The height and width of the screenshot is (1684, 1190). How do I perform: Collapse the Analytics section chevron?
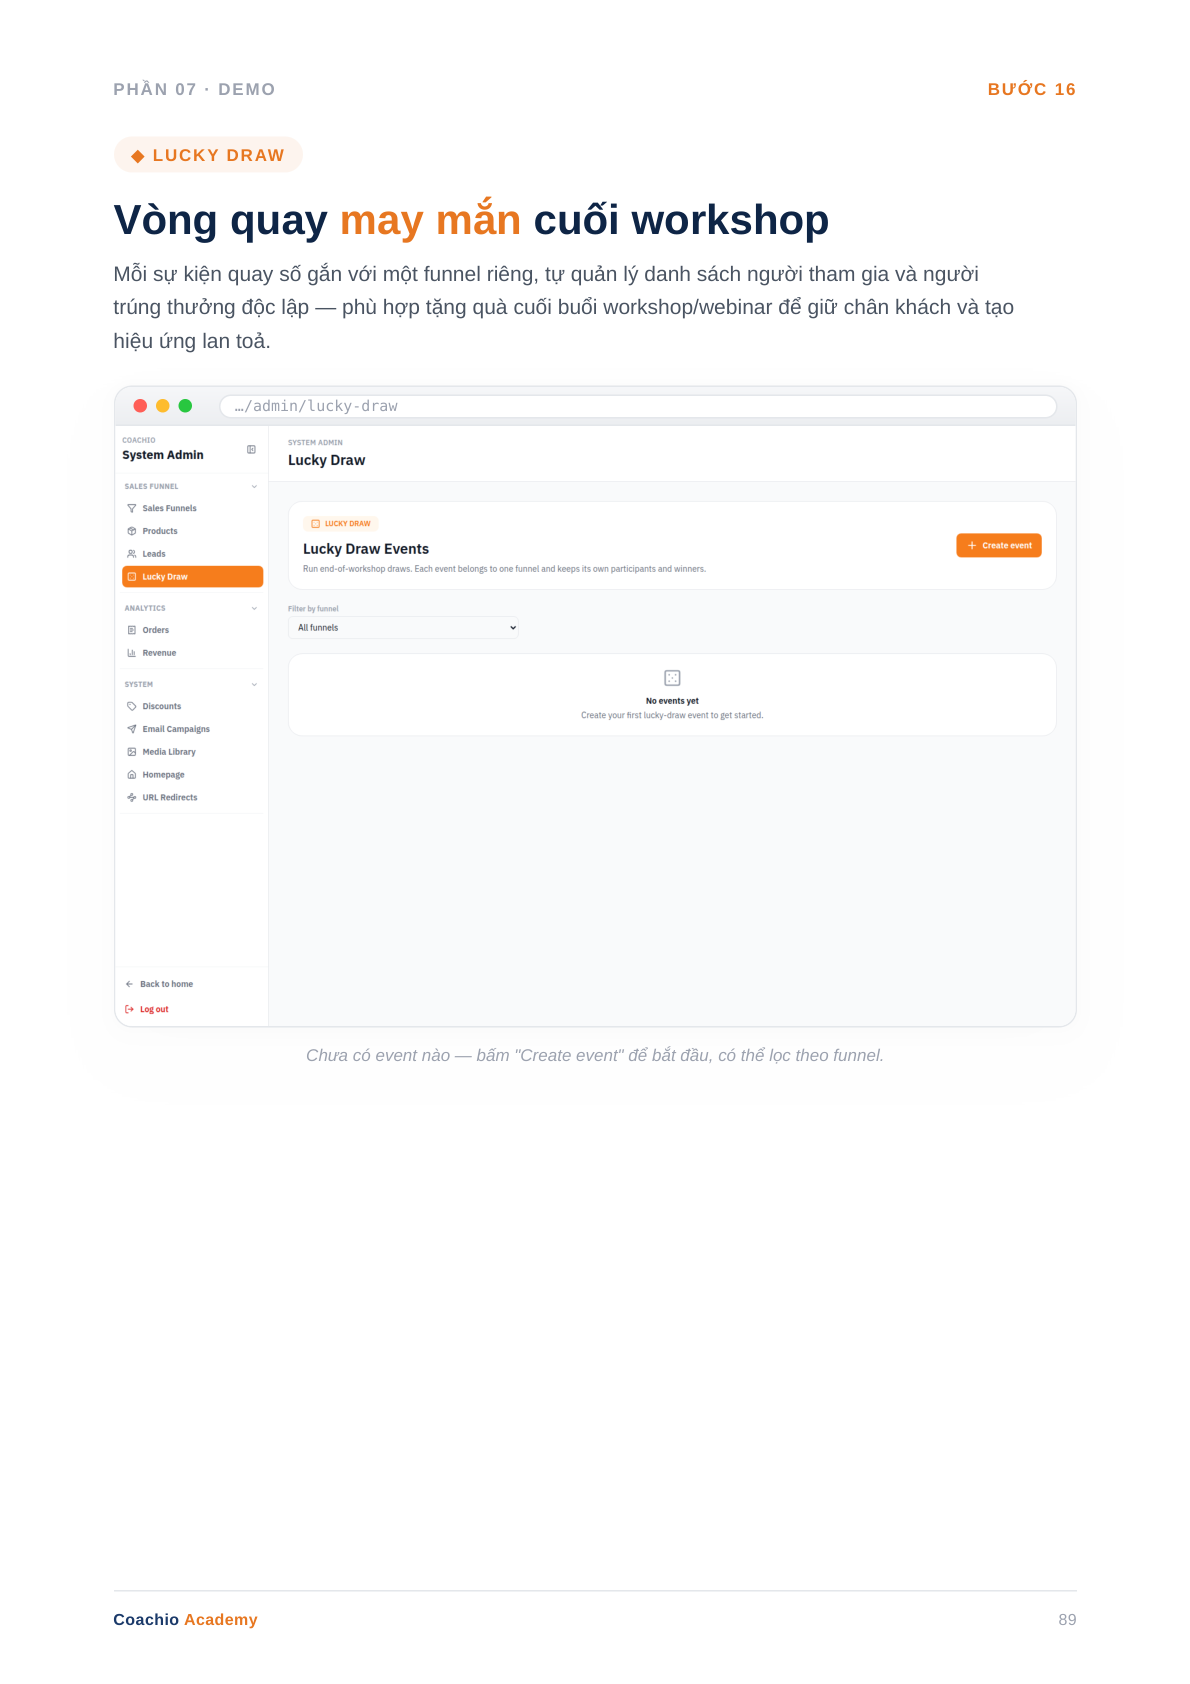[x=254, y=608]
